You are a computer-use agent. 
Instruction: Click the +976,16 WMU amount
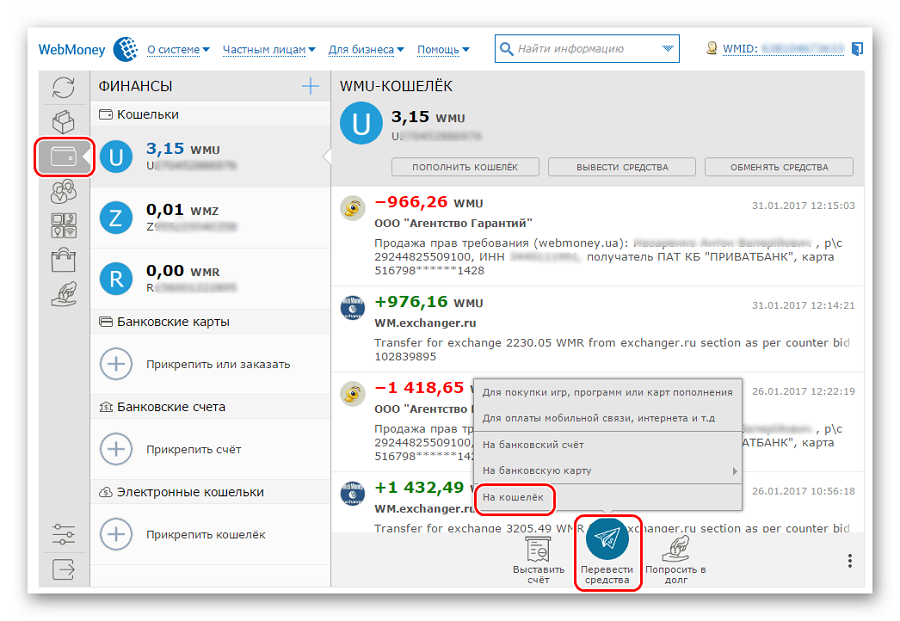(x=429, y=302)
